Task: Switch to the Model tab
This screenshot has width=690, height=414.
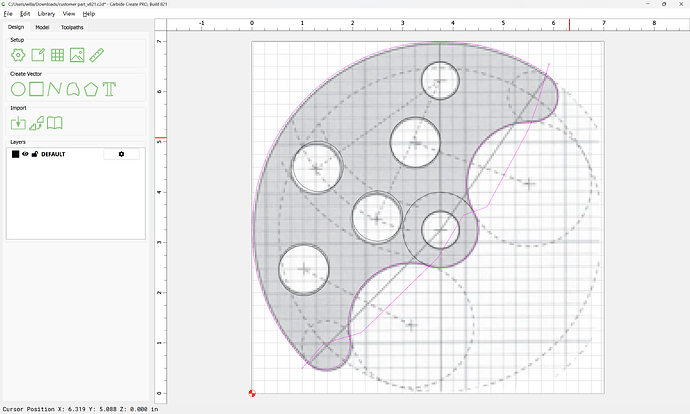Action: (x=42, y=27)
